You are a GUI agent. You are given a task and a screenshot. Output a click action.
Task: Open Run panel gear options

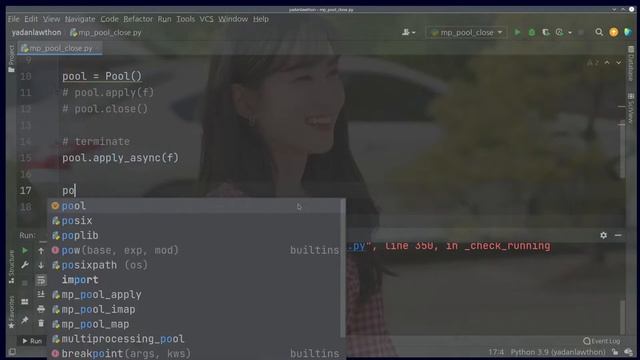(603, 235)
